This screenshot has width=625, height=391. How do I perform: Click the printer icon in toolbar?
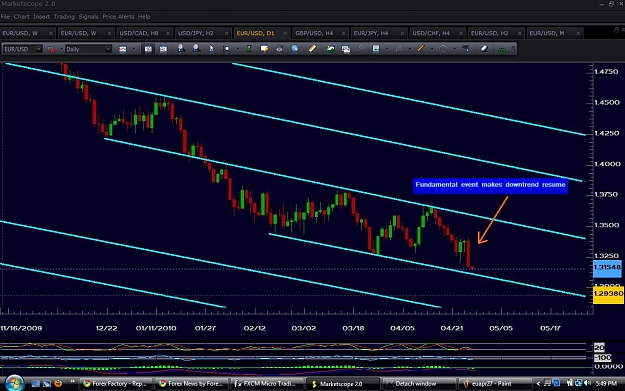pyautogui.click(x=279, y=49)
